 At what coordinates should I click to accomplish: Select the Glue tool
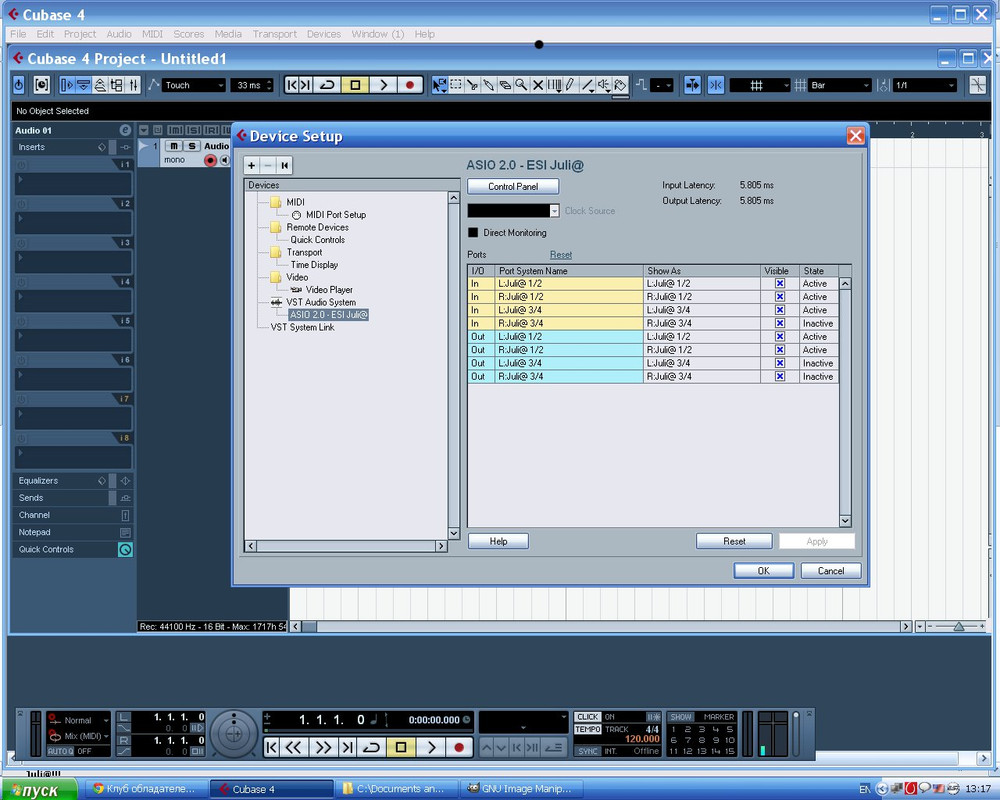click(x=489, y=85)
